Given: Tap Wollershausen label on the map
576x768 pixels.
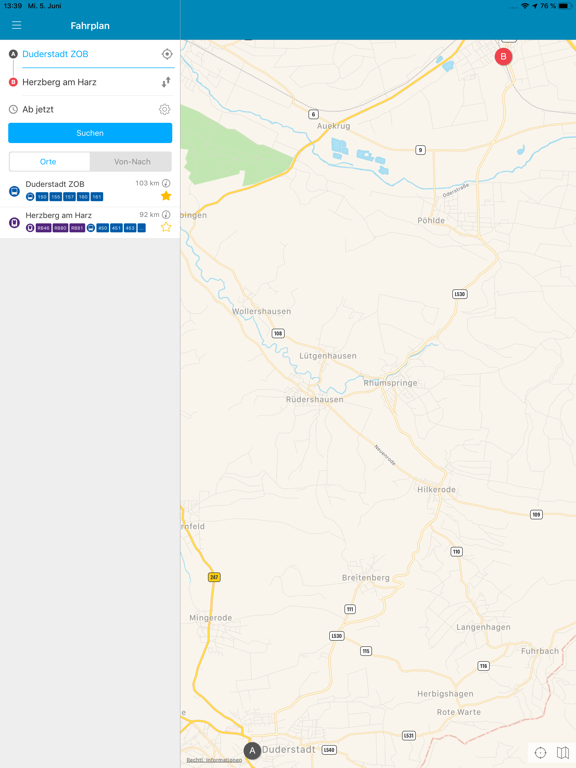Looking at the screenshot, I should [262, 312].
